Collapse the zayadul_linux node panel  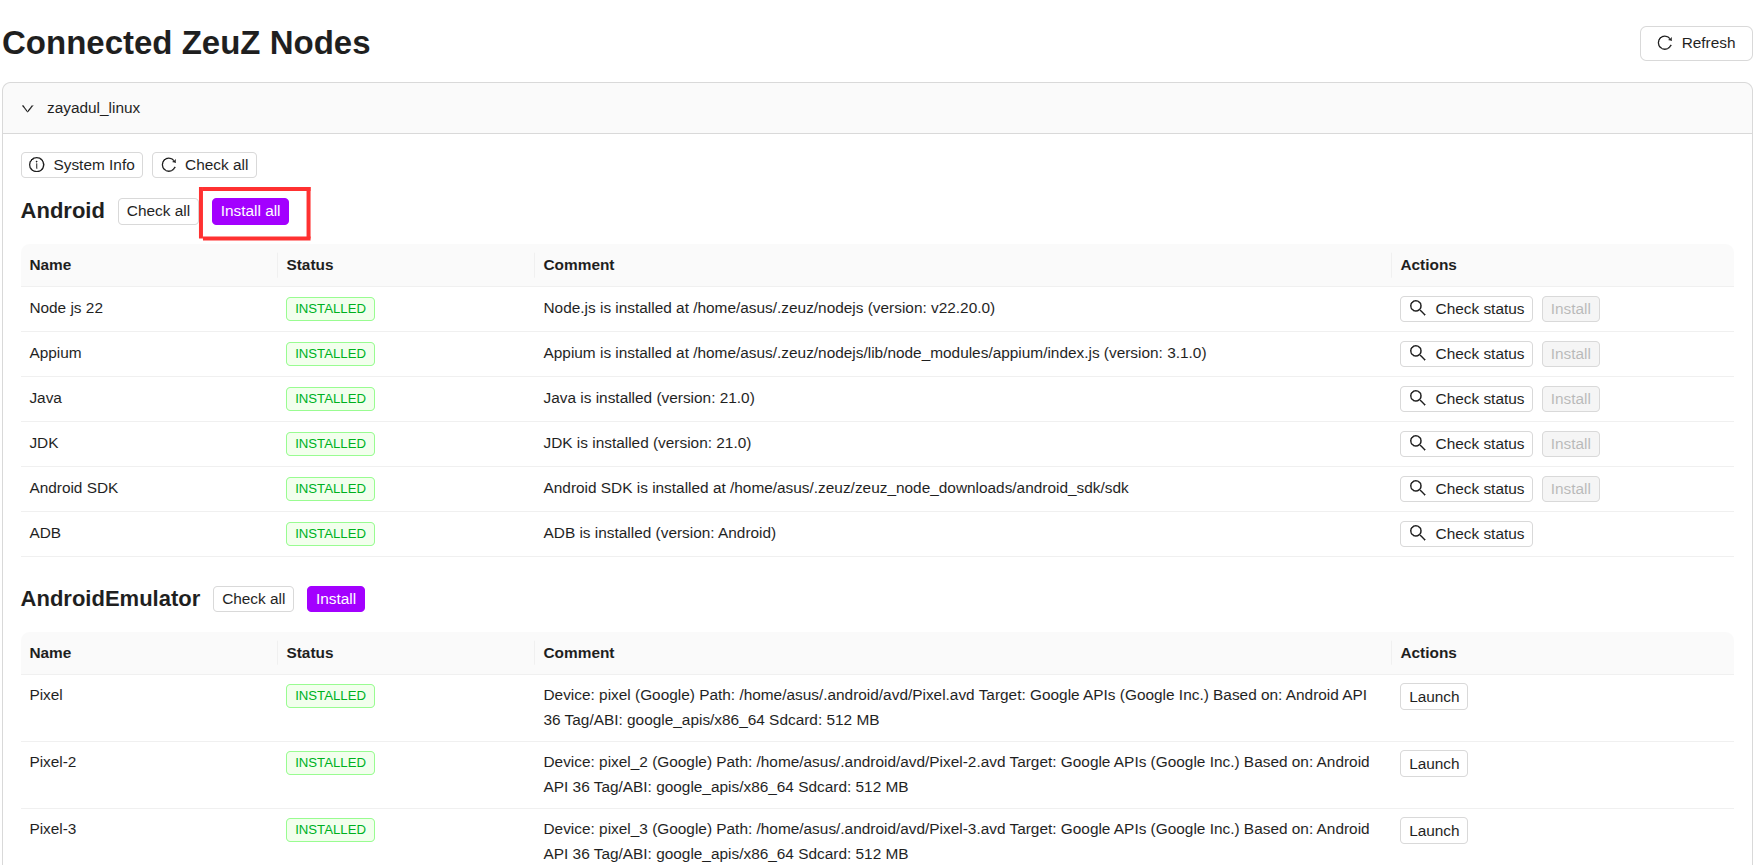28,108
